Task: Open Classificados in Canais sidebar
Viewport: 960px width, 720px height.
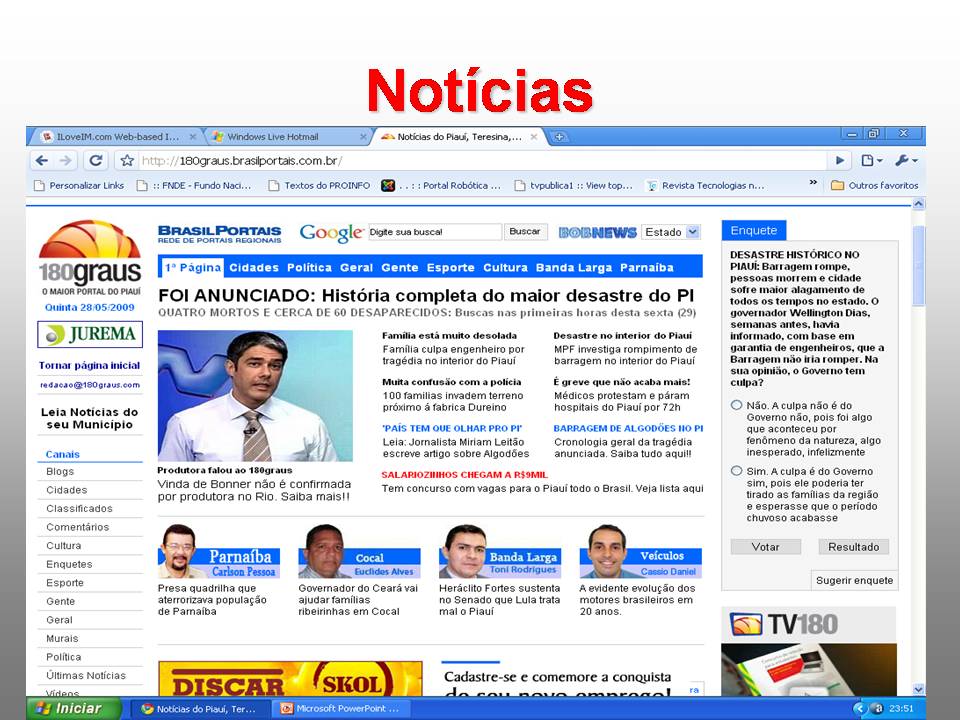Action: (x=80, y=509)
